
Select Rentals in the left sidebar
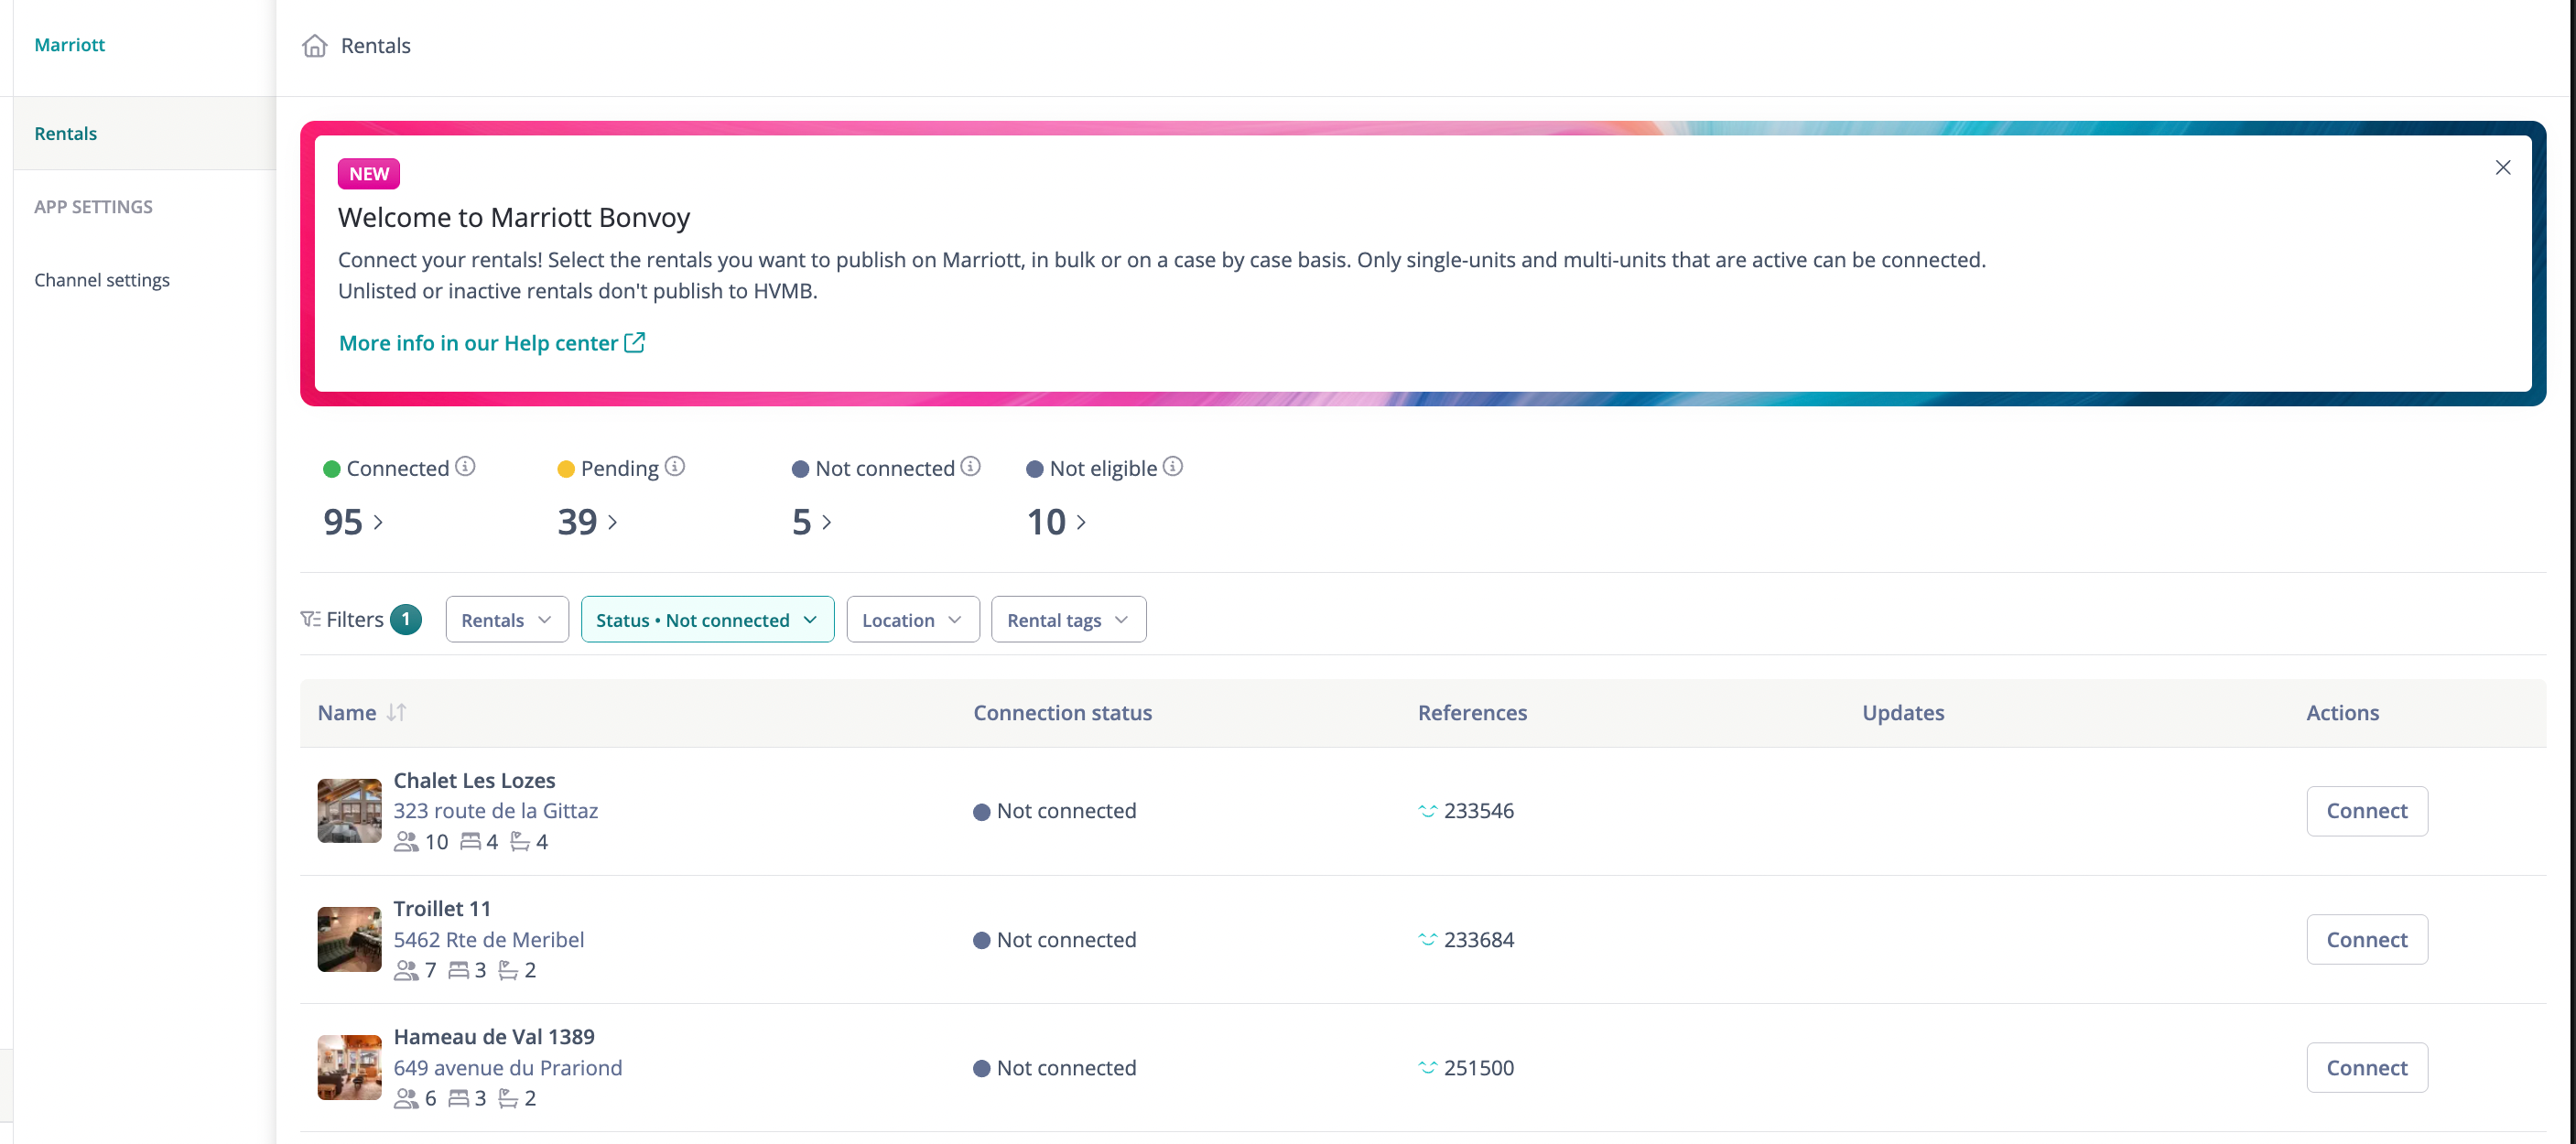[x=66, y=134]
